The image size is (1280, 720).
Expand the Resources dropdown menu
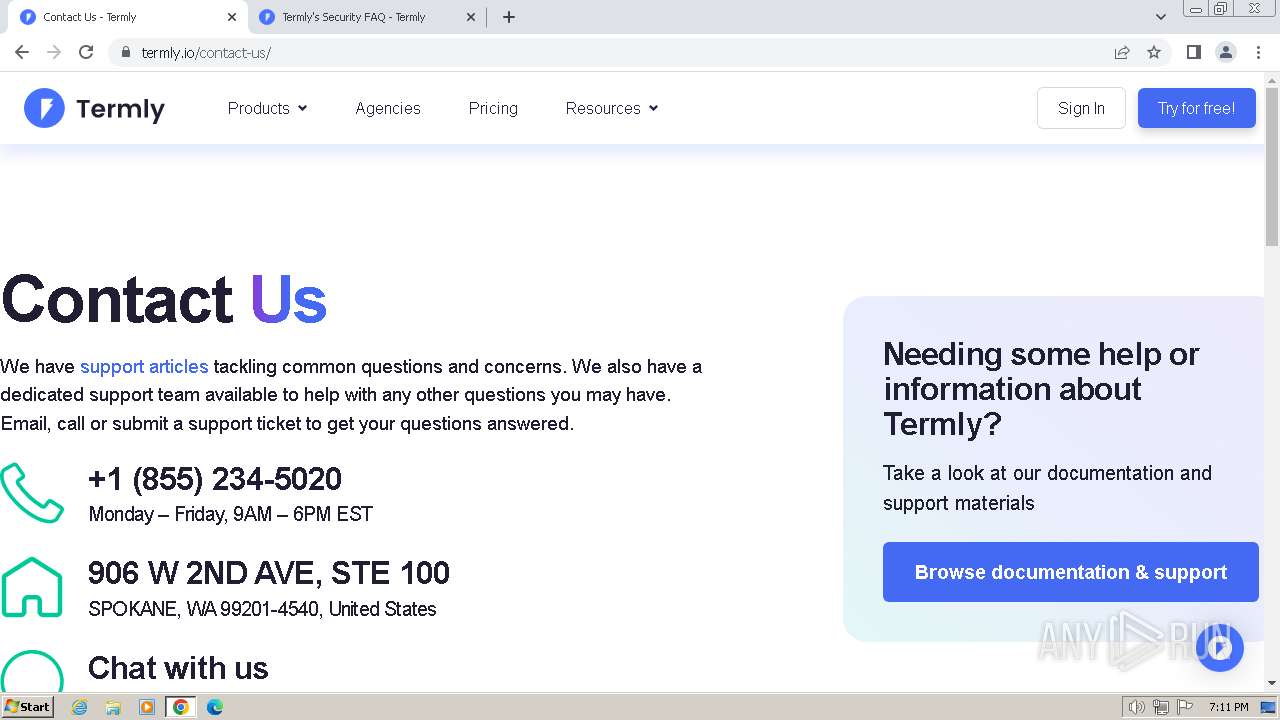(x=612, y=108)
